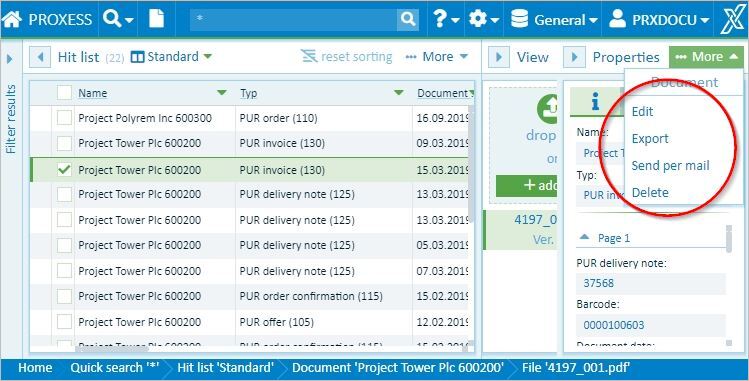749x381 pixels.
Task: Expand the hit list More dropdown
Action: pos(437,57)
